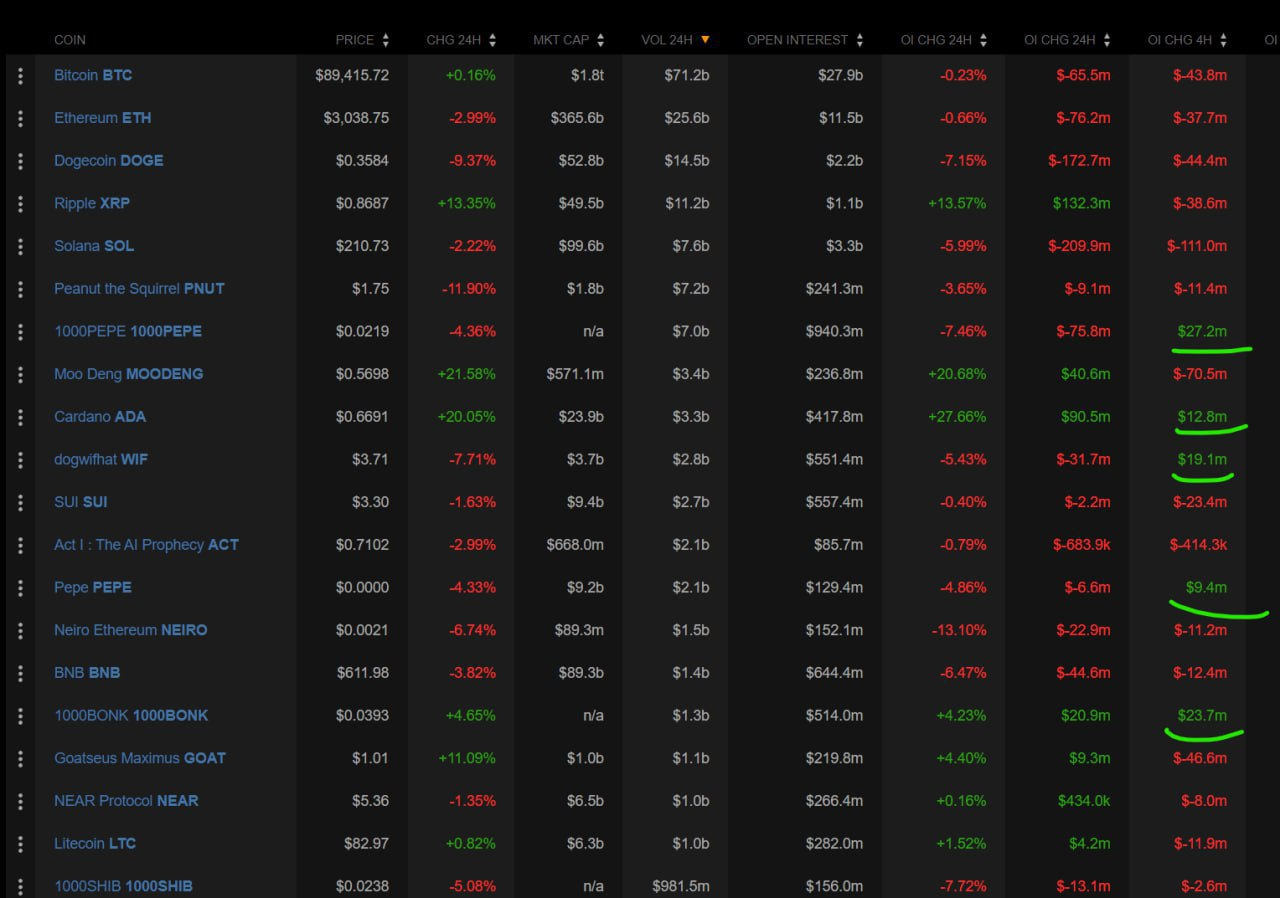
Task: Click the three-dot menu for BNB row
Action: point(20,673)
